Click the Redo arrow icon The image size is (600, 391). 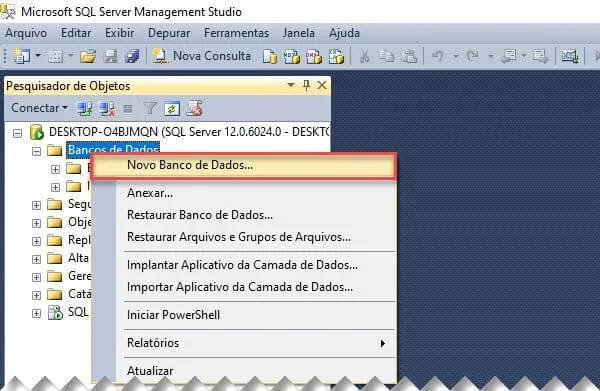click(x=473, y=56)
